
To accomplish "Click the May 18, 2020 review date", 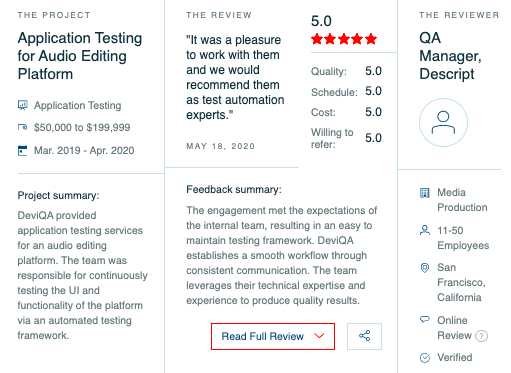I will point(220,146).
